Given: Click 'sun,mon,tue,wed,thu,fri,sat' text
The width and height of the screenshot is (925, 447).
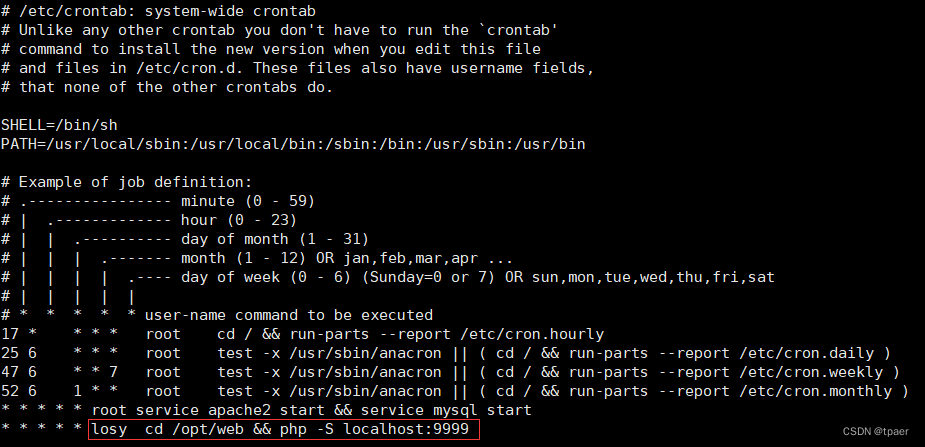Looking at the screenshot, I should click(x=653, y=277).
